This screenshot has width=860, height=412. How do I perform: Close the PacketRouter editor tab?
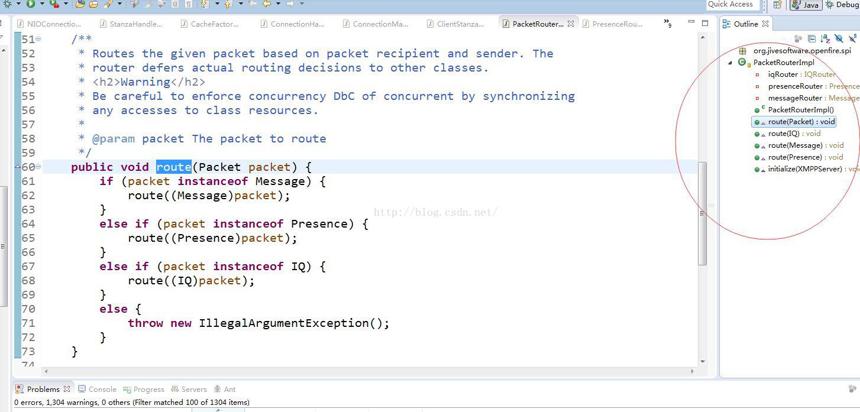570,24
